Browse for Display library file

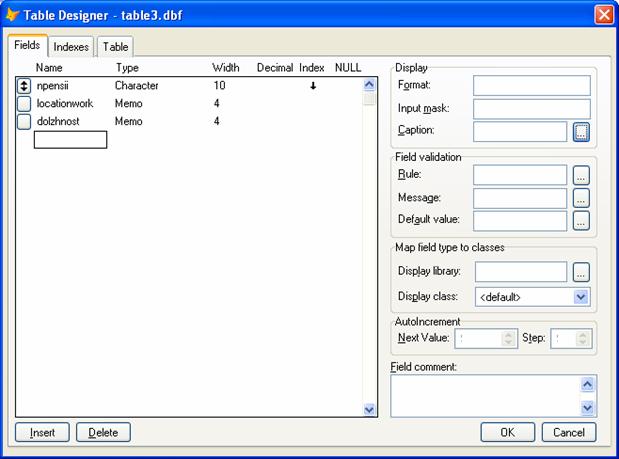[582, 272]
